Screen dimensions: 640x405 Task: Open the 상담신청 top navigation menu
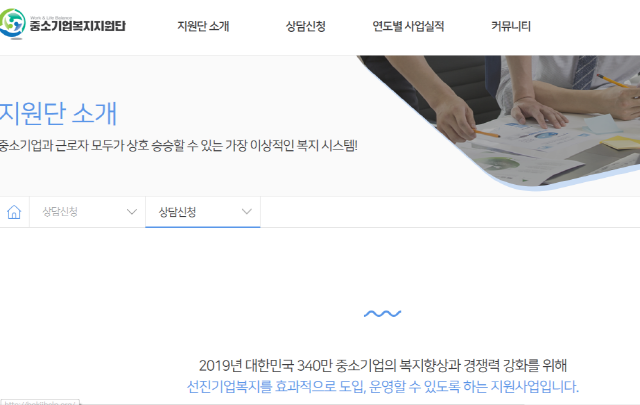pyautogui.click(x=305, y=27)
